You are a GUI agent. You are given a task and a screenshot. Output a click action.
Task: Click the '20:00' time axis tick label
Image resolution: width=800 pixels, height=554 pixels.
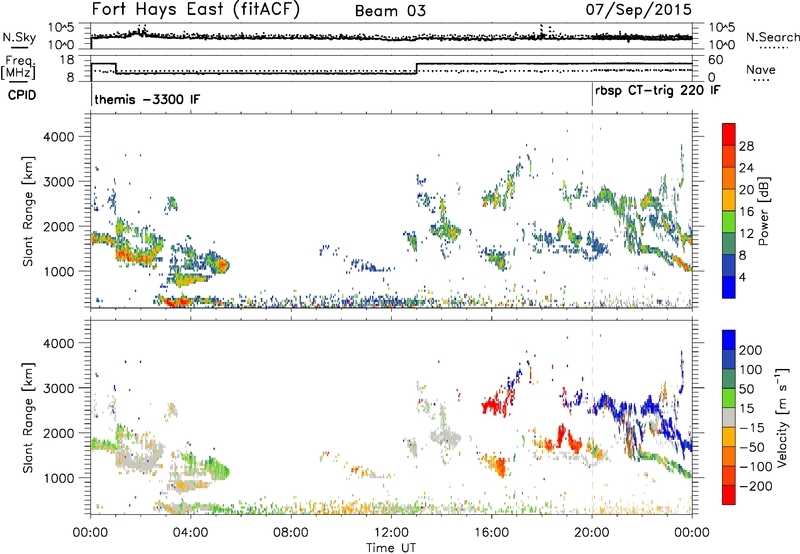(592, 533)
